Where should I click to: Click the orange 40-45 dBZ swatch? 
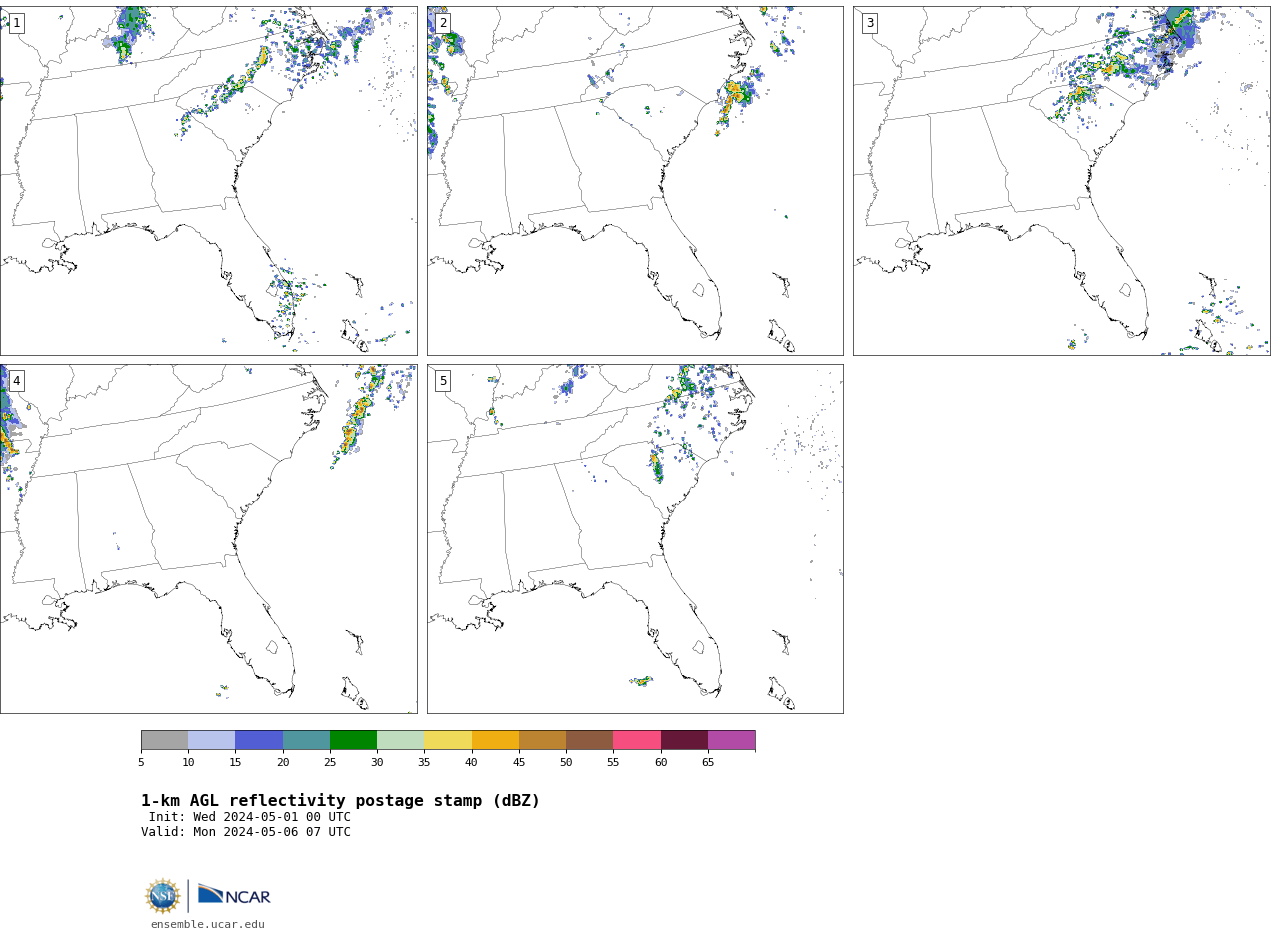495,740
